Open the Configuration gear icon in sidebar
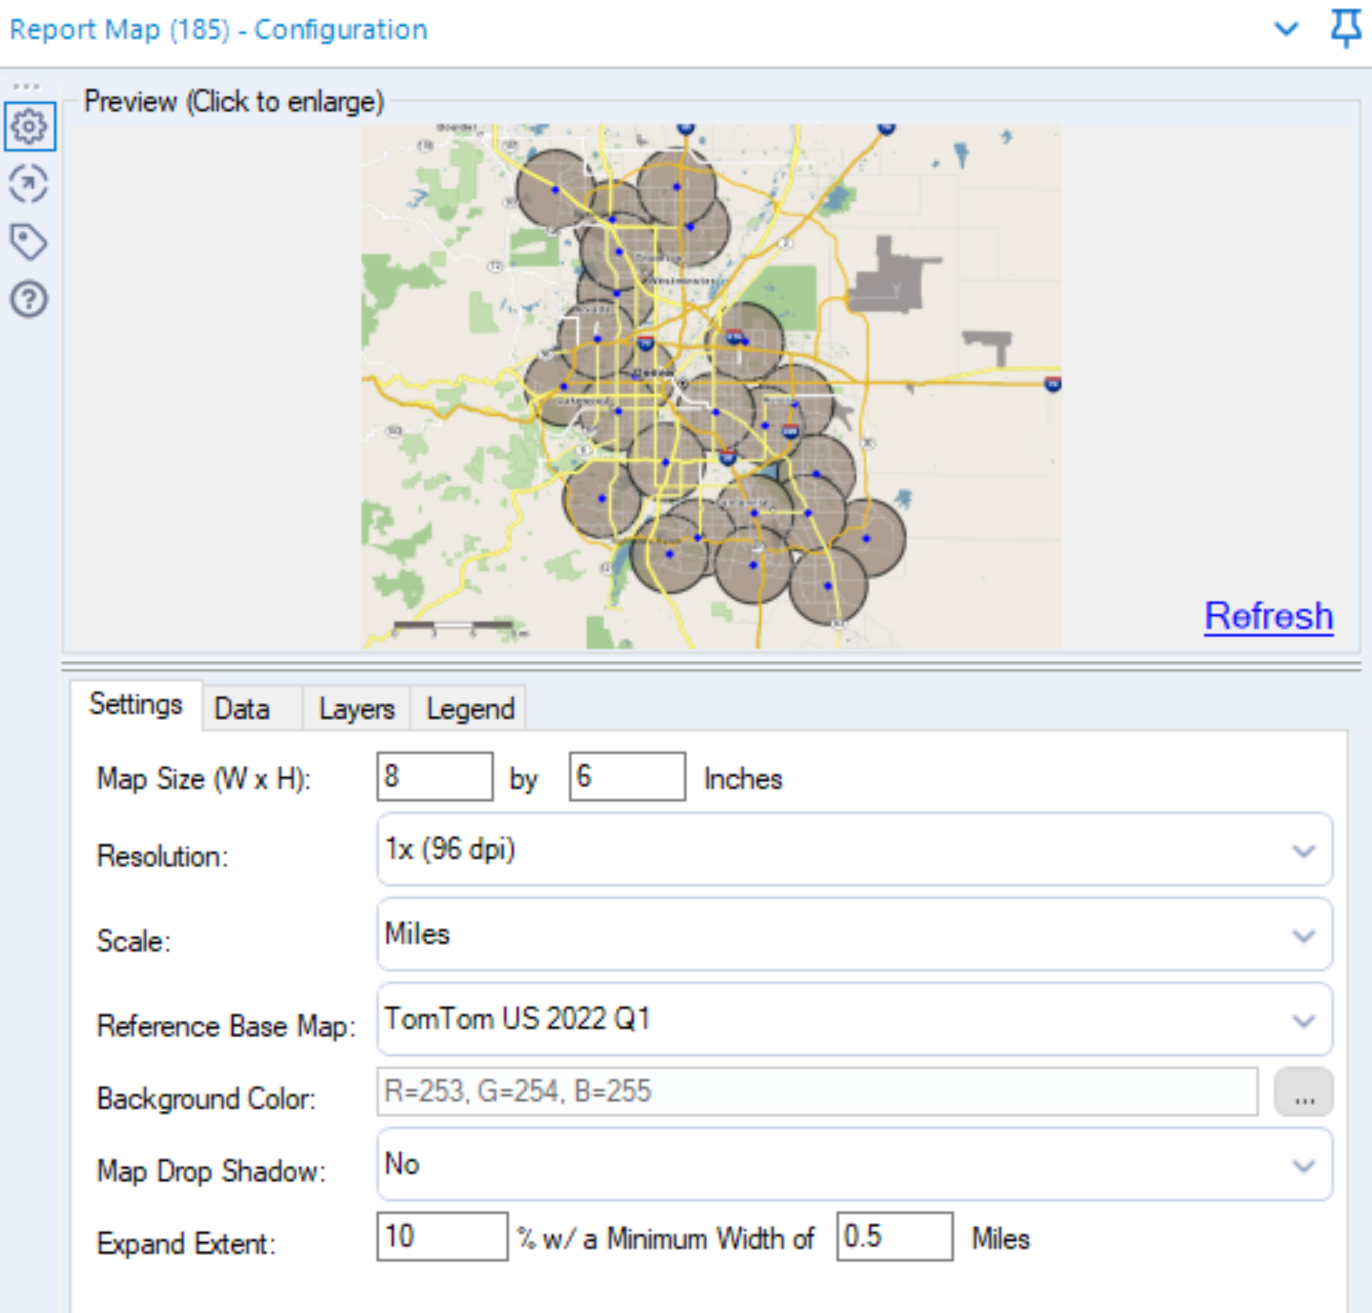Viewport: 1372px width, 1313px height. pyautogui.click(x=29, y=125)
